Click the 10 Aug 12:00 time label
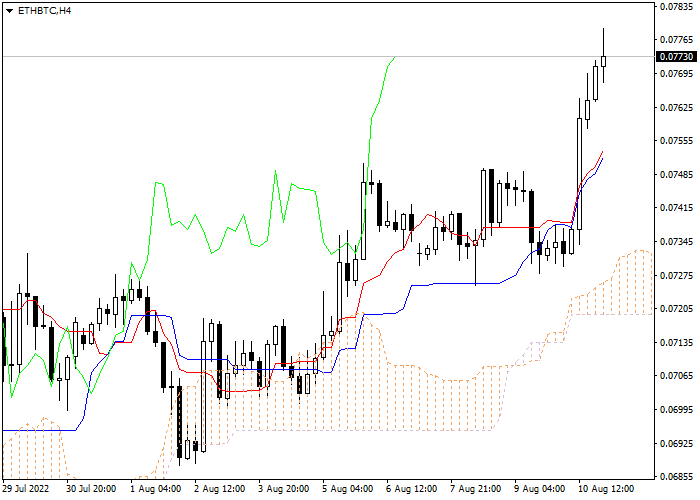This screenshot has height=500, width=700. click(x=606, y=489)
